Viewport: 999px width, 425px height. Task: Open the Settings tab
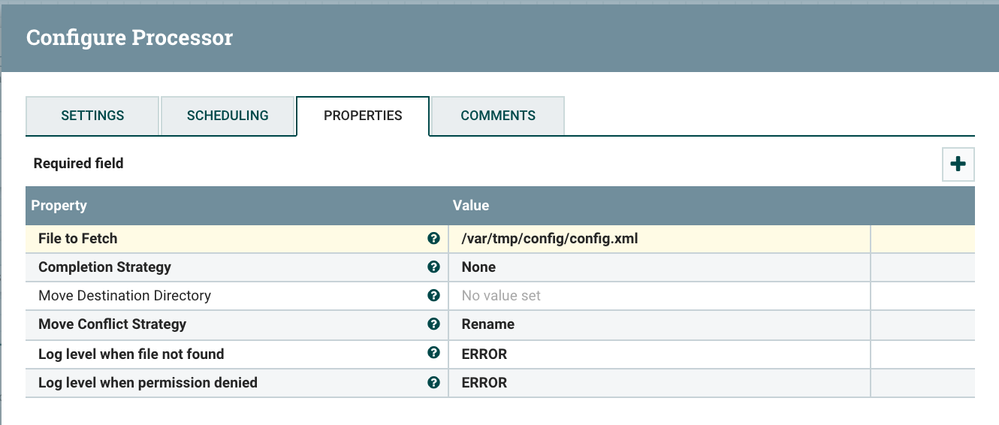point(92,116)
